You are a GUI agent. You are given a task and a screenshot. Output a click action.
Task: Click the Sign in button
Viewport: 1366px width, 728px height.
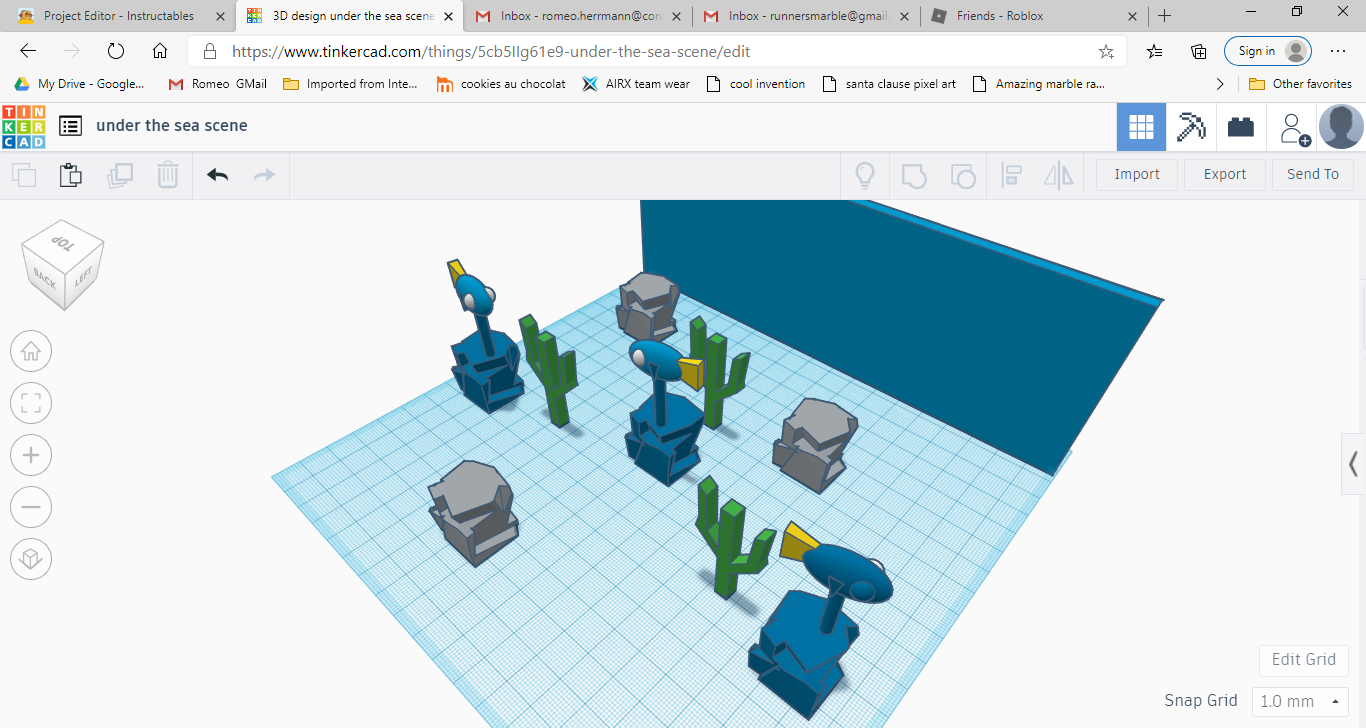[x=1268, y=51]
